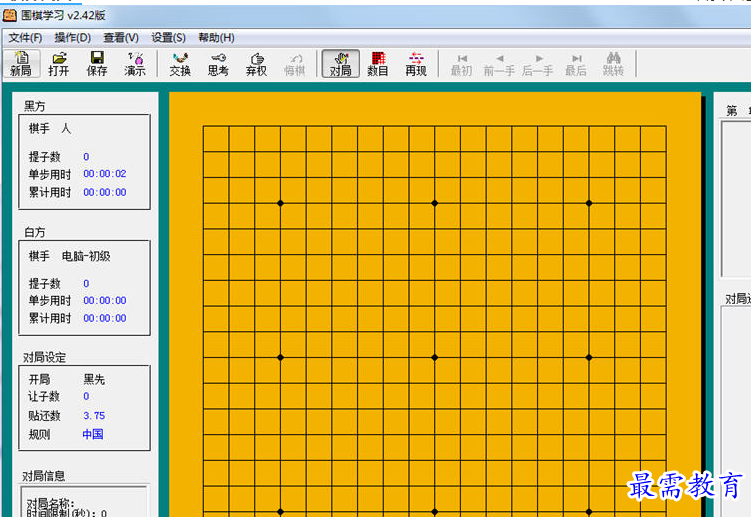This screenshot has width=751, height=517.
Task: Open the 文件(F) menu
Action: click(25, 38)
